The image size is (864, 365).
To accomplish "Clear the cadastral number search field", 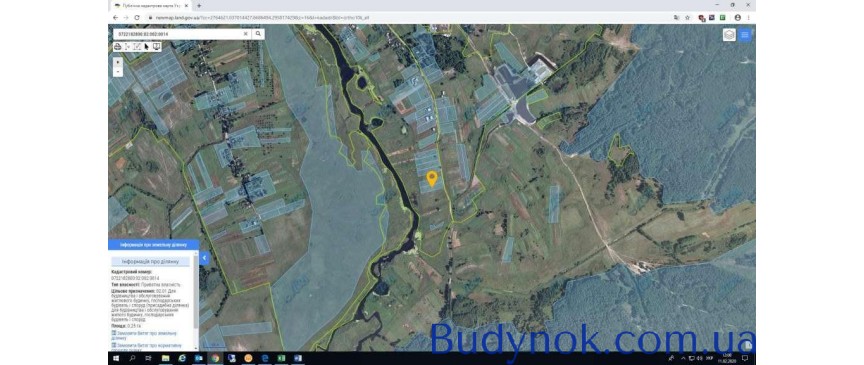I will [246, 34].
